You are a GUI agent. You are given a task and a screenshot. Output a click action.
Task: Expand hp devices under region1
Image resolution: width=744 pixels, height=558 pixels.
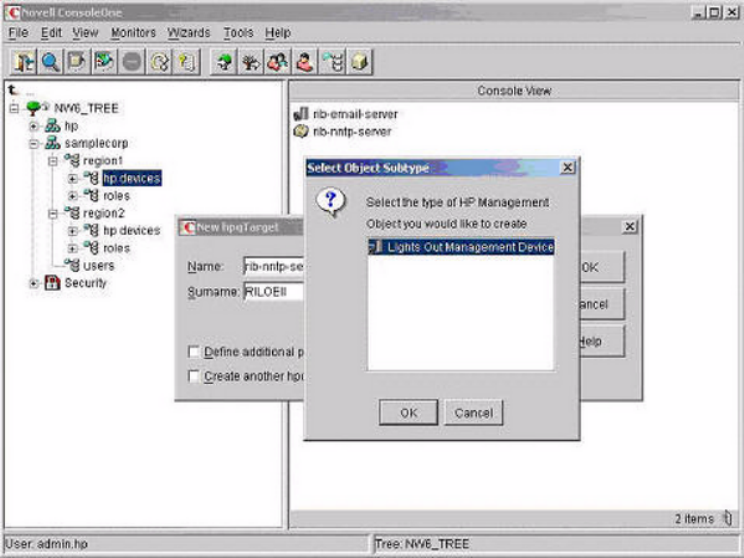[x=72, y=179]
